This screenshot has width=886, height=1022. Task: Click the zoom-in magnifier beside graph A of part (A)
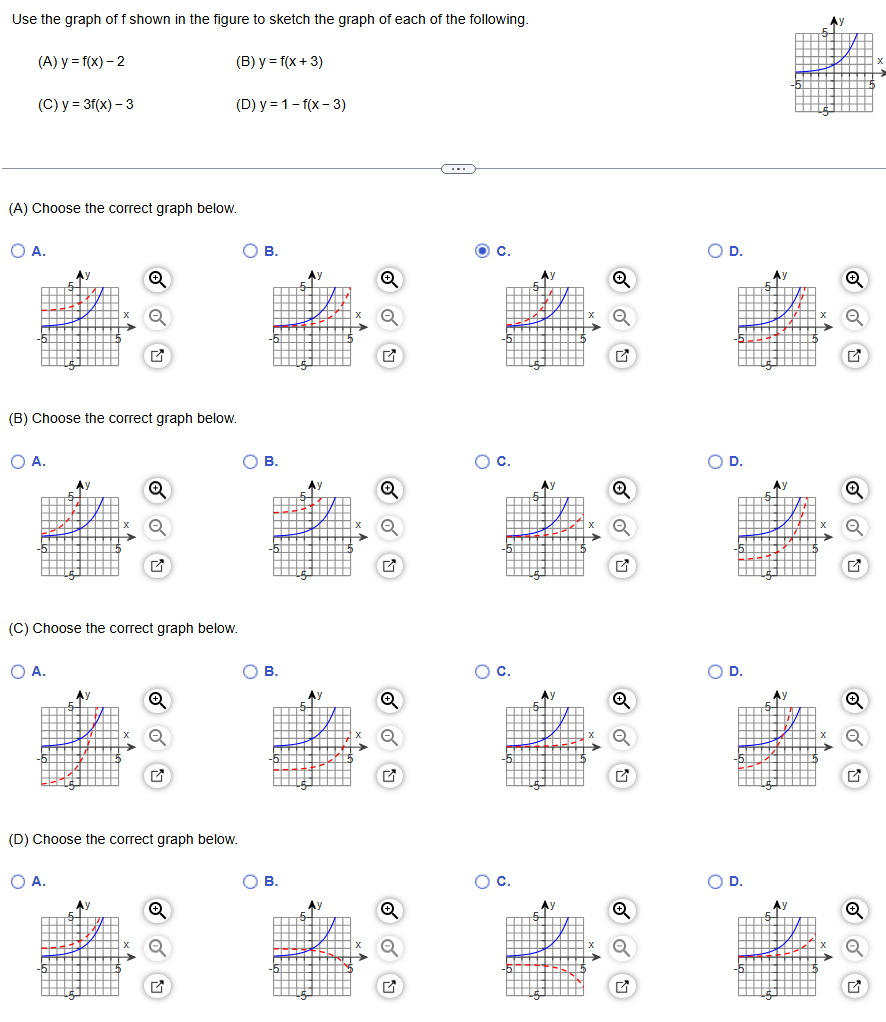coord(157,280)
